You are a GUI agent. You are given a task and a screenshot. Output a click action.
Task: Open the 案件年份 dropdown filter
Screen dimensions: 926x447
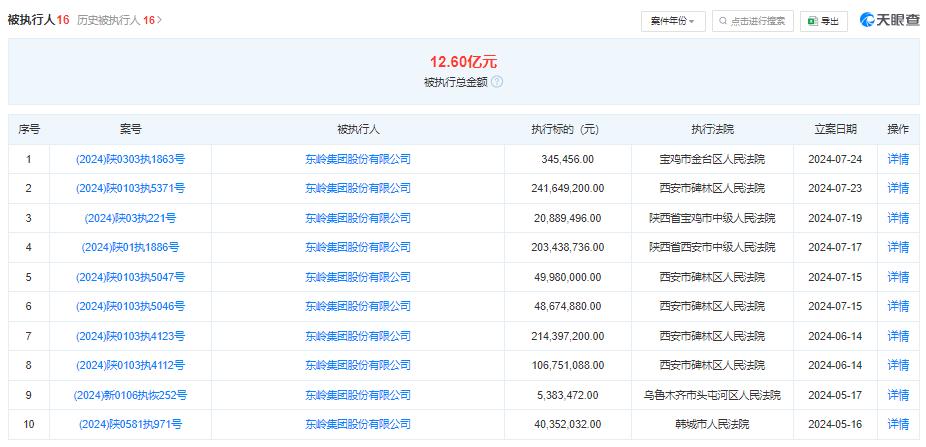[673, 21]
